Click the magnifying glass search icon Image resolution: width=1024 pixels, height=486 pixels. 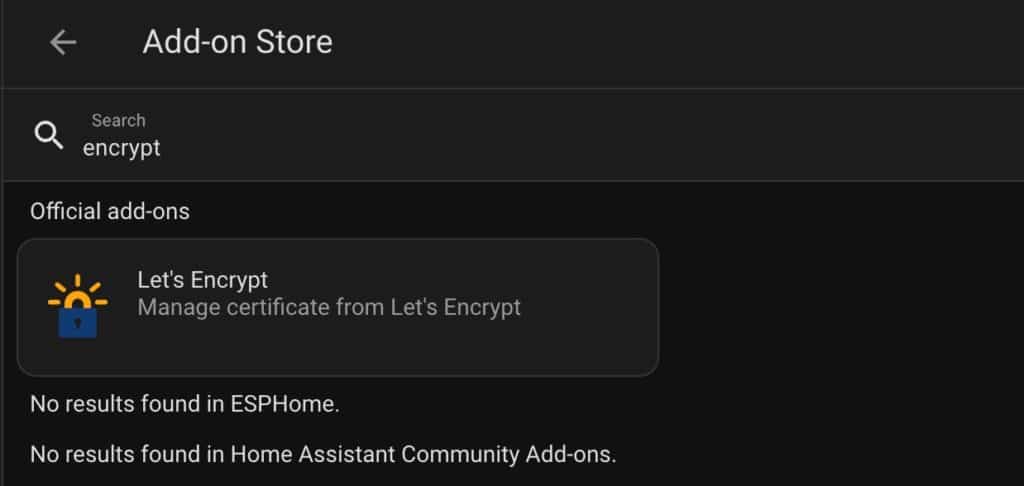[48, 135]
